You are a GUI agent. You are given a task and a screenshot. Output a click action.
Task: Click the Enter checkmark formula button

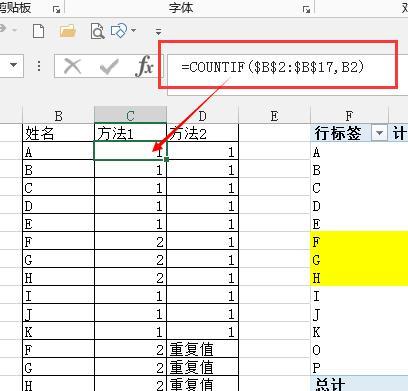point(109,66)
